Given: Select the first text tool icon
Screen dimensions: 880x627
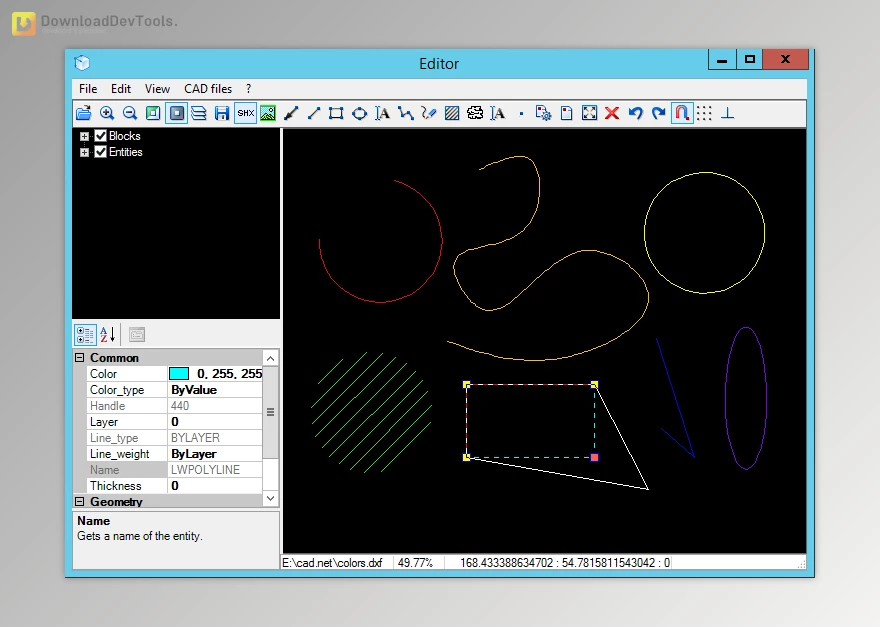Looking at the screenshot, I should click(382, 113).
